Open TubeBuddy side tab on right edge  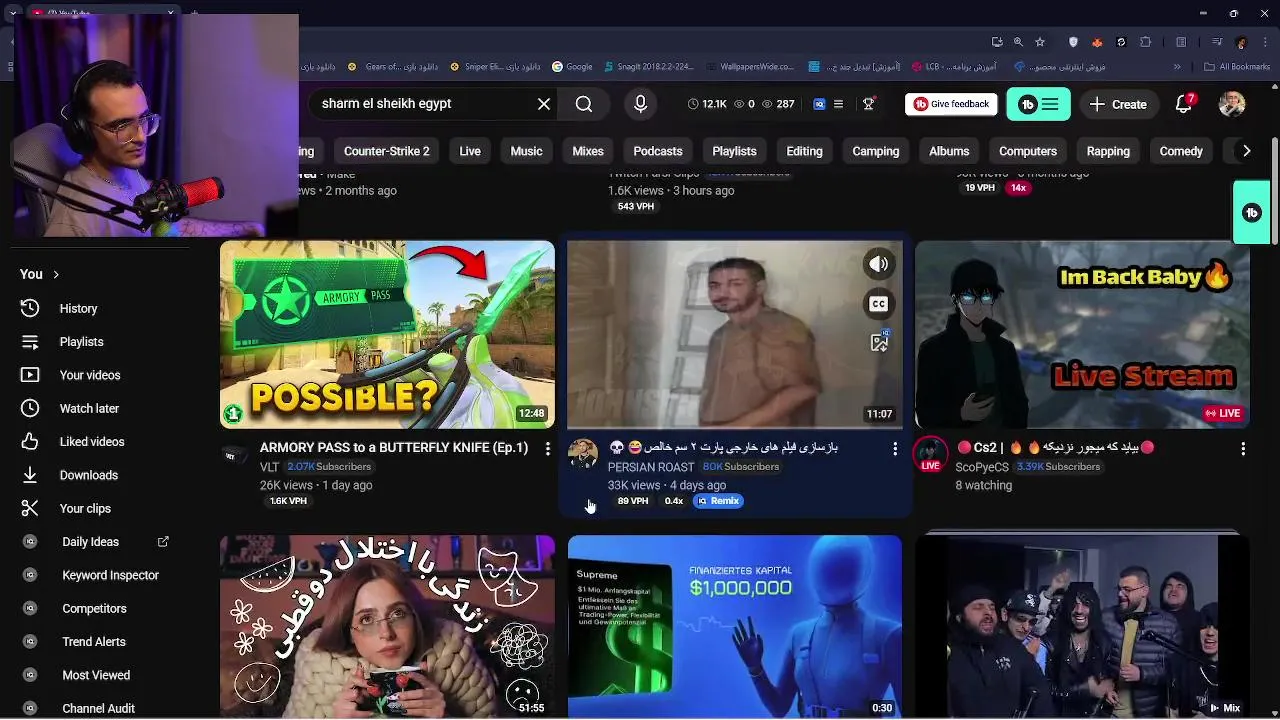tap(1252, 212)
